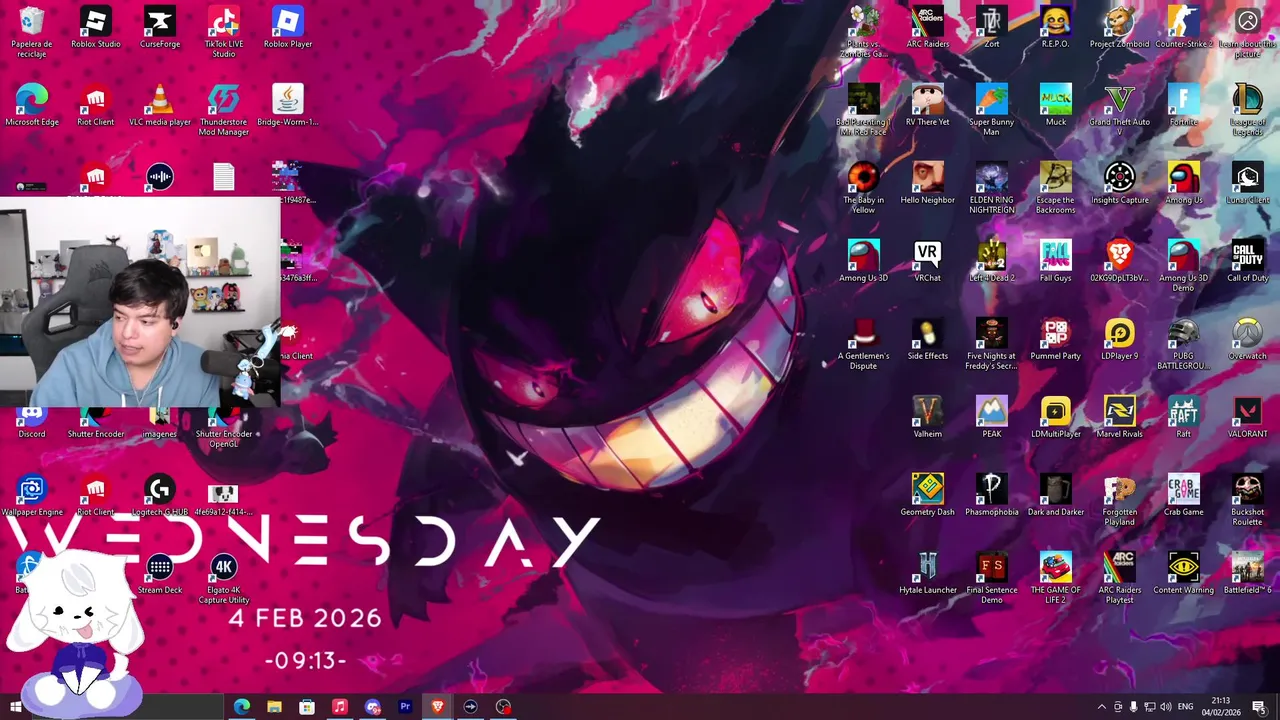The height and width of the screenshot is (720, 1280).
Task: Open the Papelera de reciclaje icon
Action: point(32,32)
